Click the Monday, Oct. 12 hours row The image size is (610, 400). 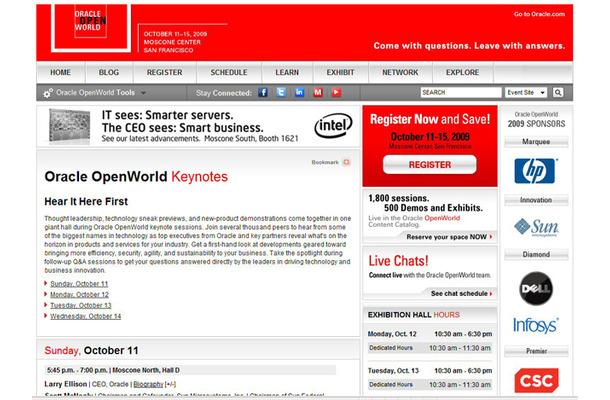pos(430,334)
